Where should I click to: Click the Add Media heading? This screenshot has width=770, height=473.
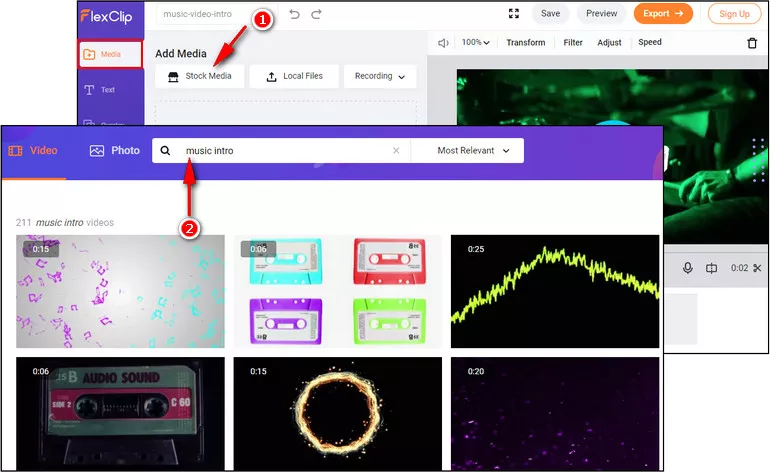[181, 54]
